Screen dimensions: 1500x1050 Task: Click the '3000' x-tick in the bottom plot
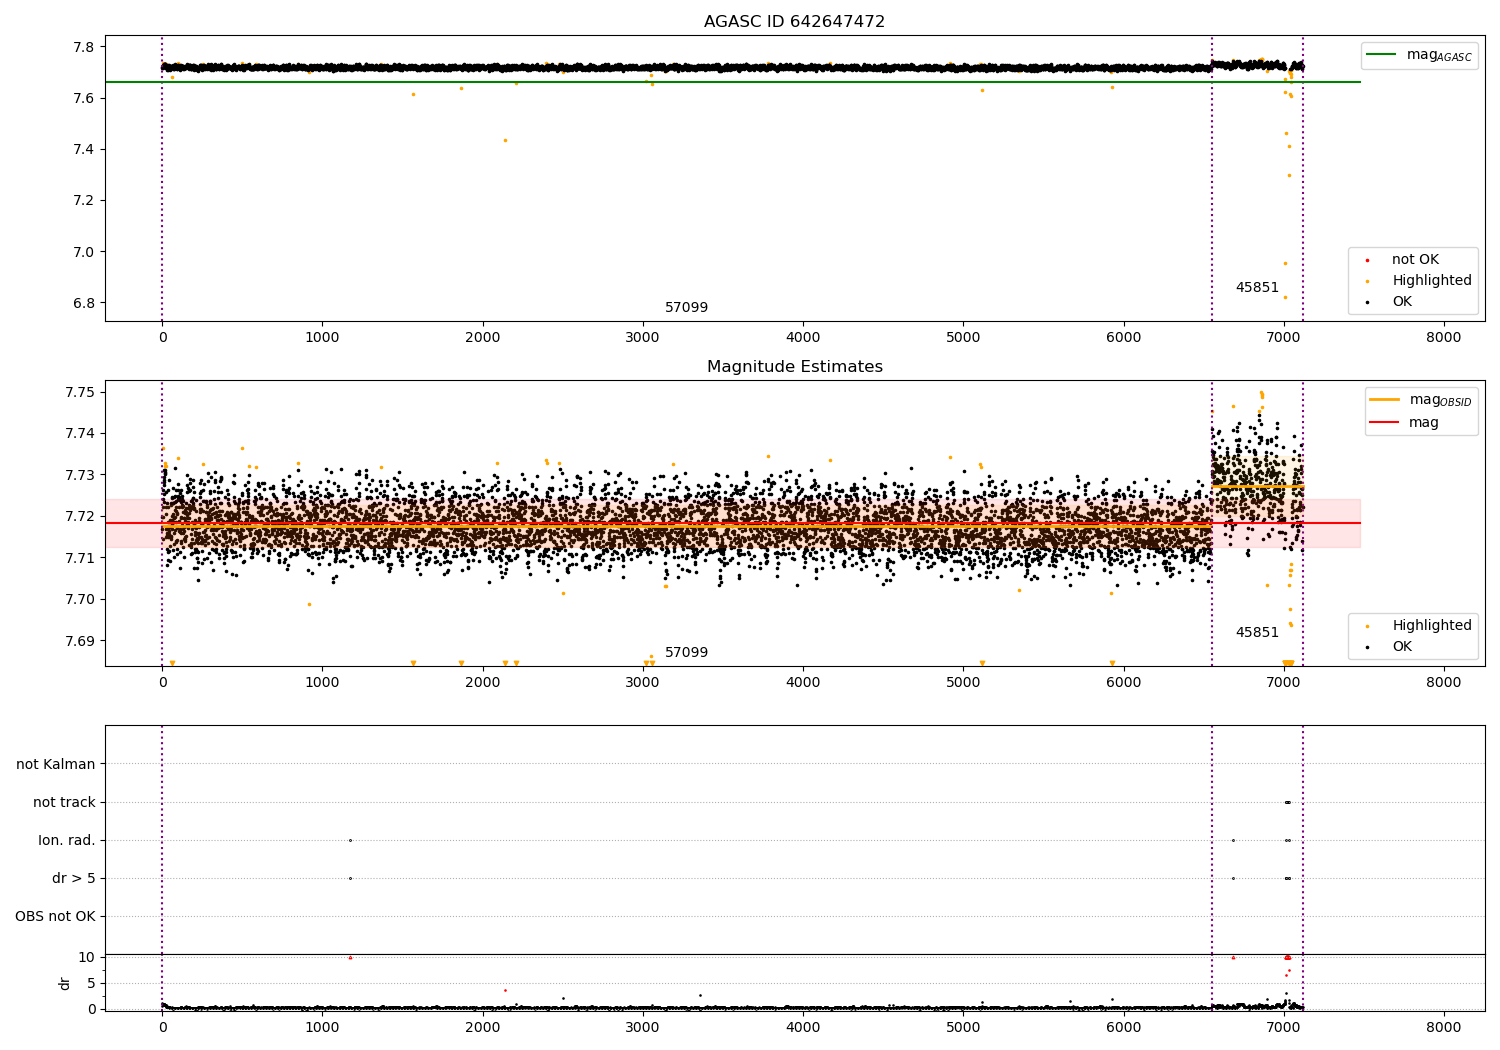click(643, 1028)
